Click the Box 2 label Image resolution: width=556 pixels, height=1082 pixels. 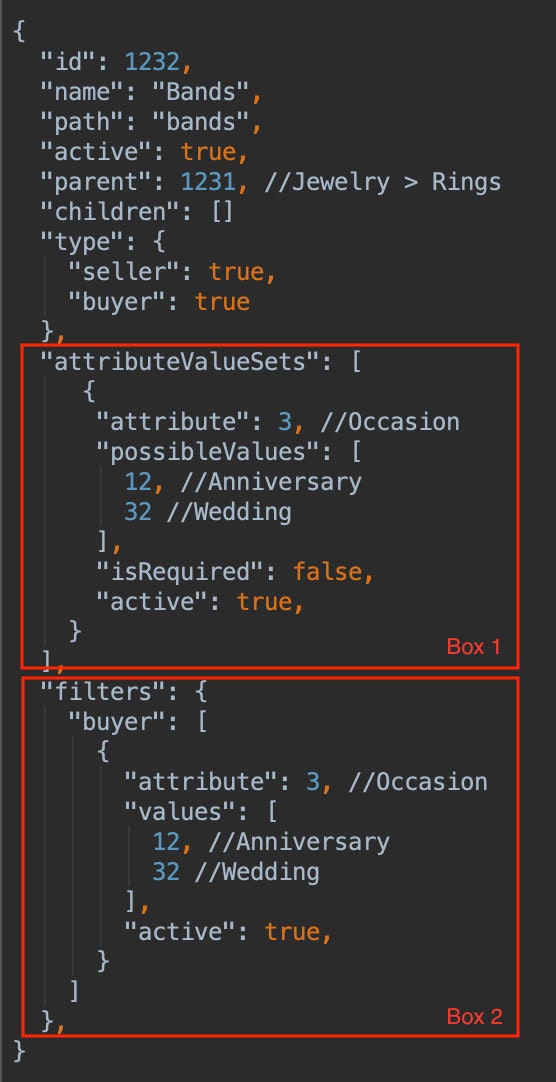[x=475, y=1016]
